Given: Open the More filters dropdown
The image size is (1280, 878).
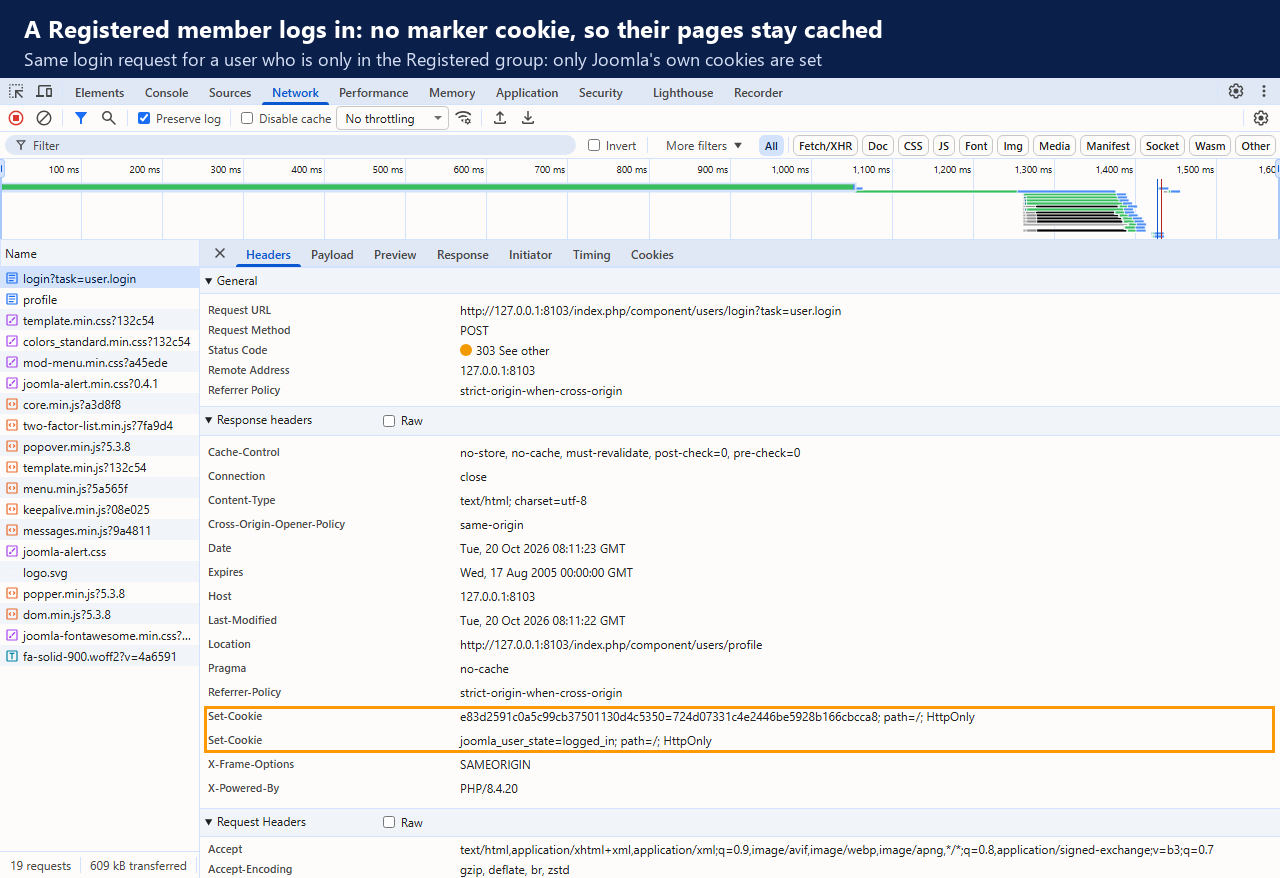Looking at the screenshot, I should point(704,145).
